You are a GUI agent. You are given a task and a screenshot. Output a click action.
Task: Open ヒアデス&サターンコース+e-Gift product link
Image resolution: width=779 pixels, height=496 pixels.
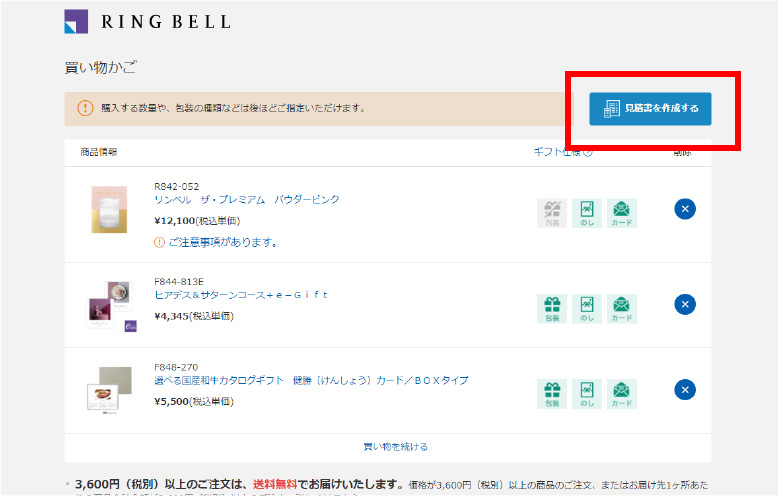[241, 295]
